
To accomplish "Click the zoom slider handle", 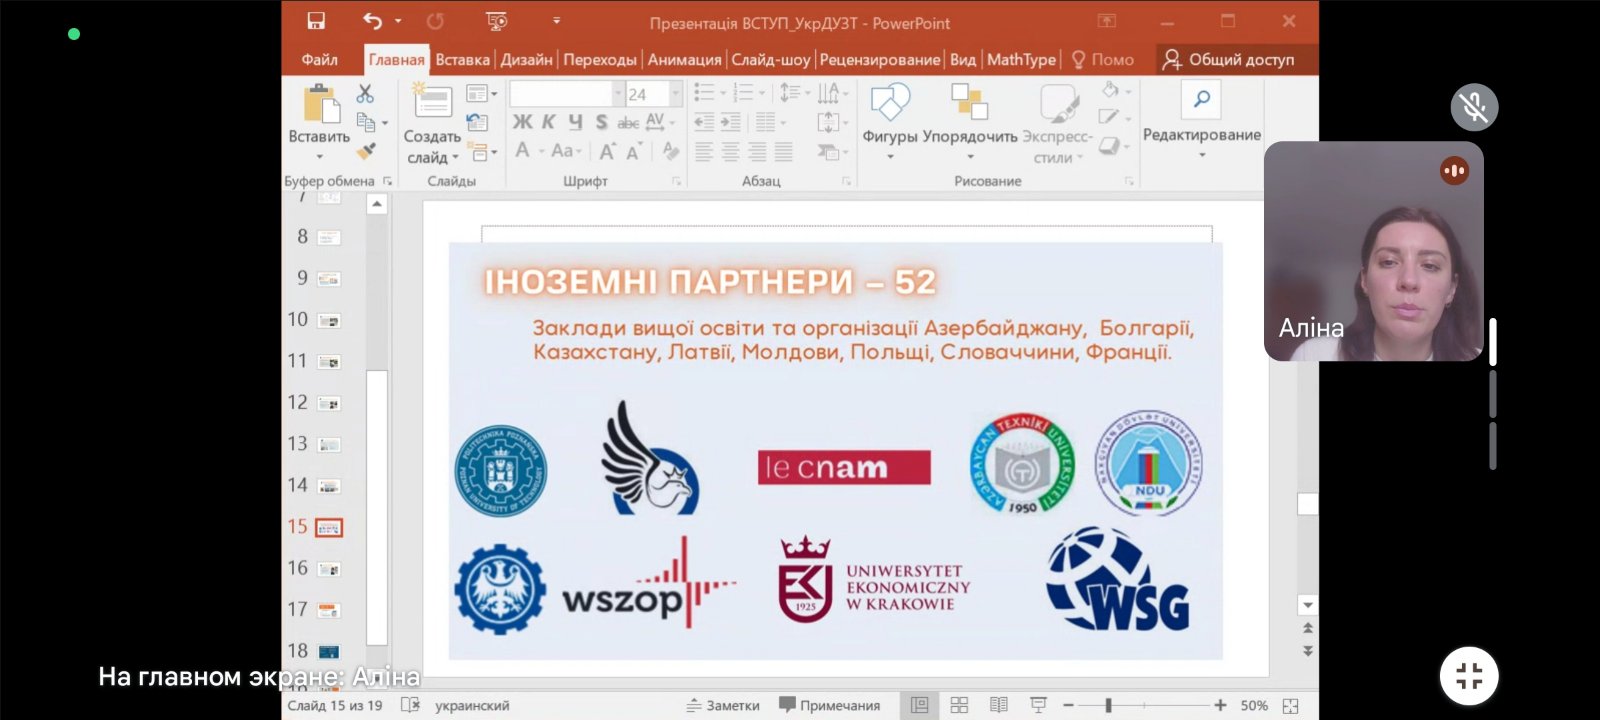I will 1108,705.
